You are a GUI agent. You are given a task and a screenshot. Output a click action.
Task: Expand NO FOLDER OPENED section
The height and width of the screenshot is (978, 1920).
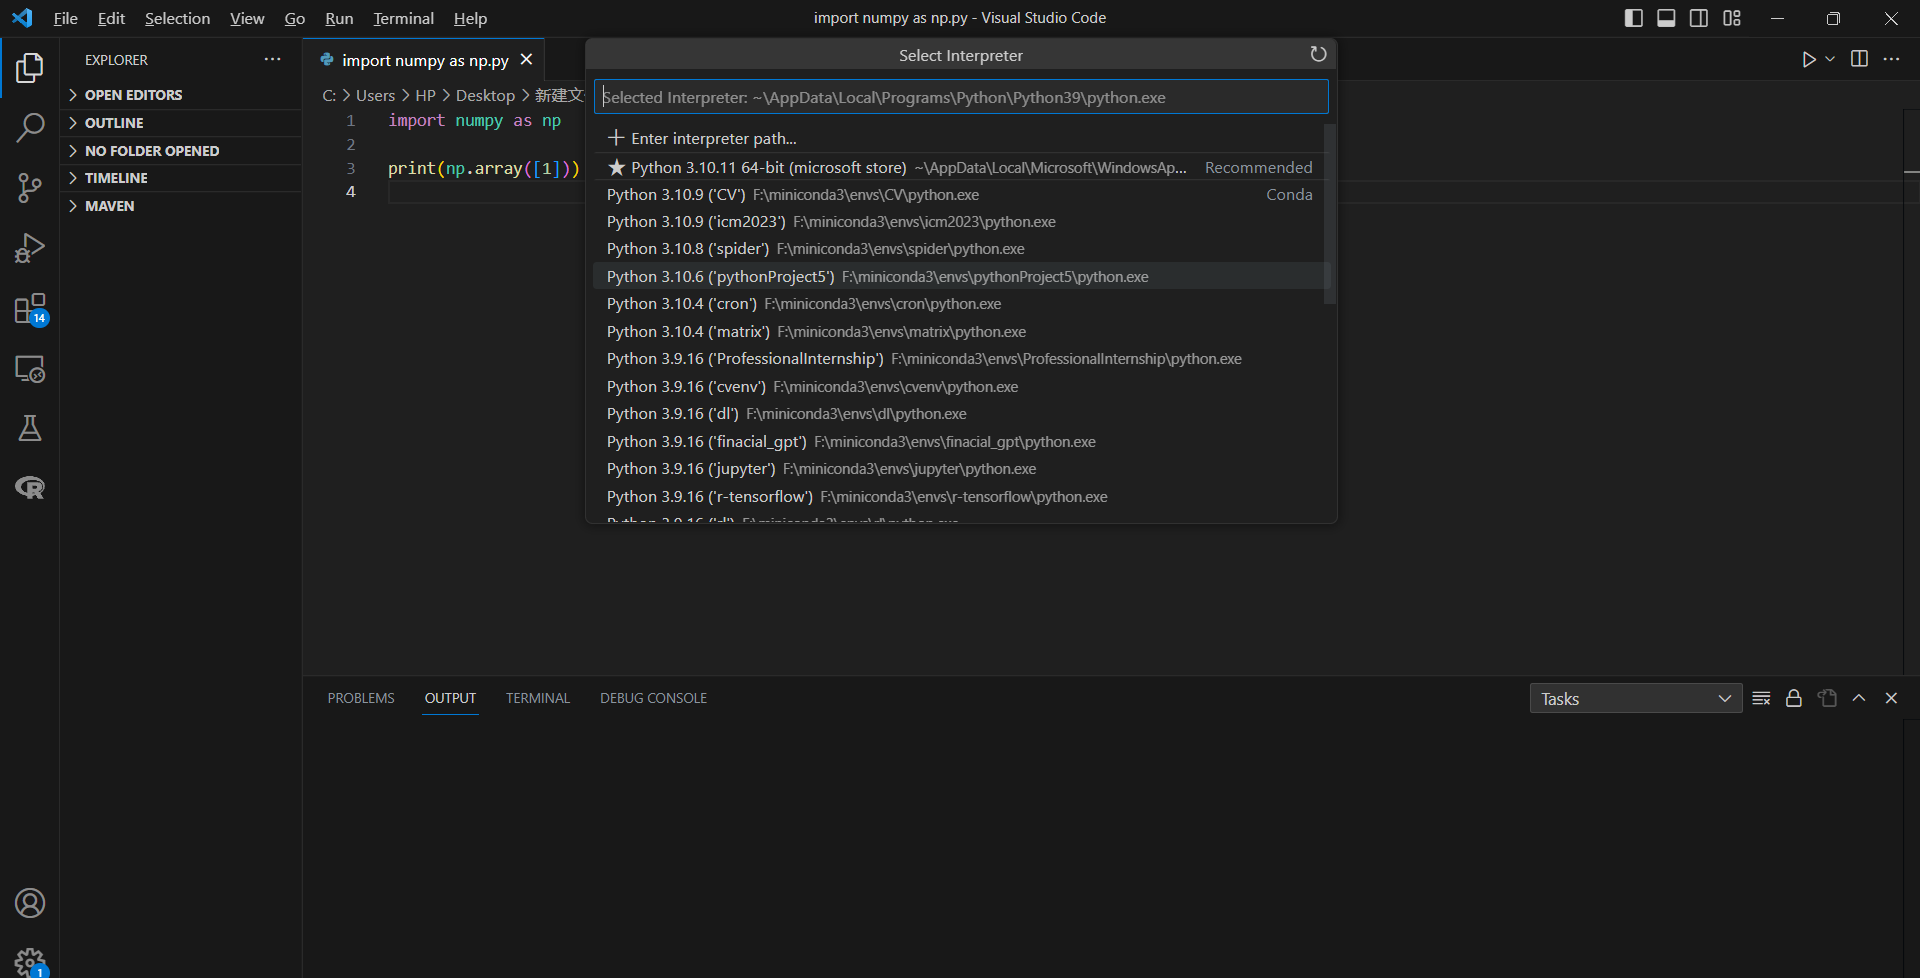click(x=180, y=151)
